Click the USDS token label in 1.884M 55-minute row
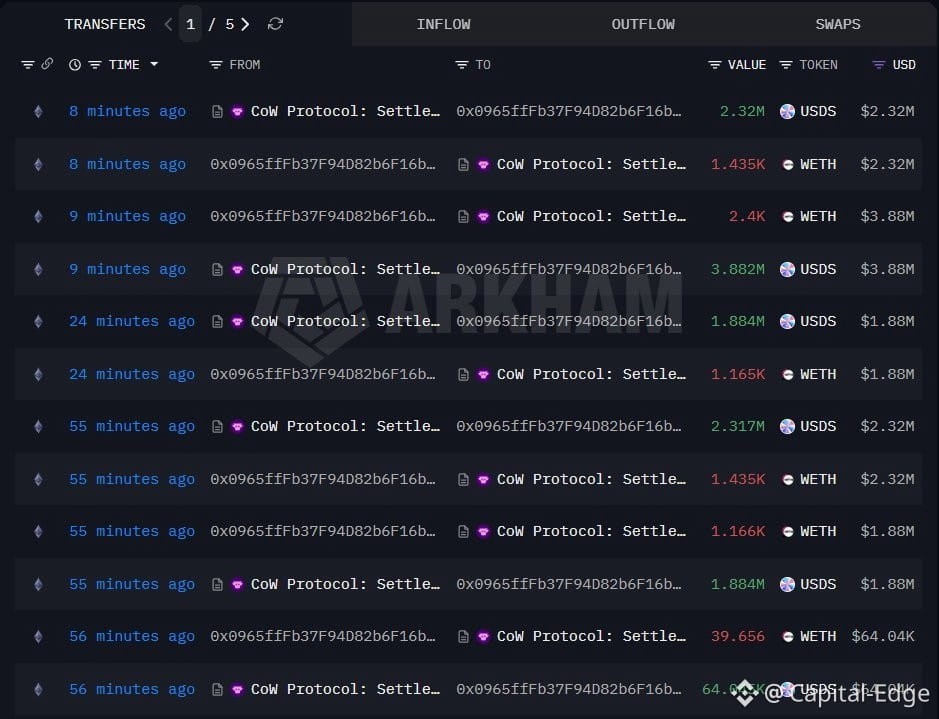Image resolution: width=939 pixels, height=719 pixels. (x=818, y=584)
